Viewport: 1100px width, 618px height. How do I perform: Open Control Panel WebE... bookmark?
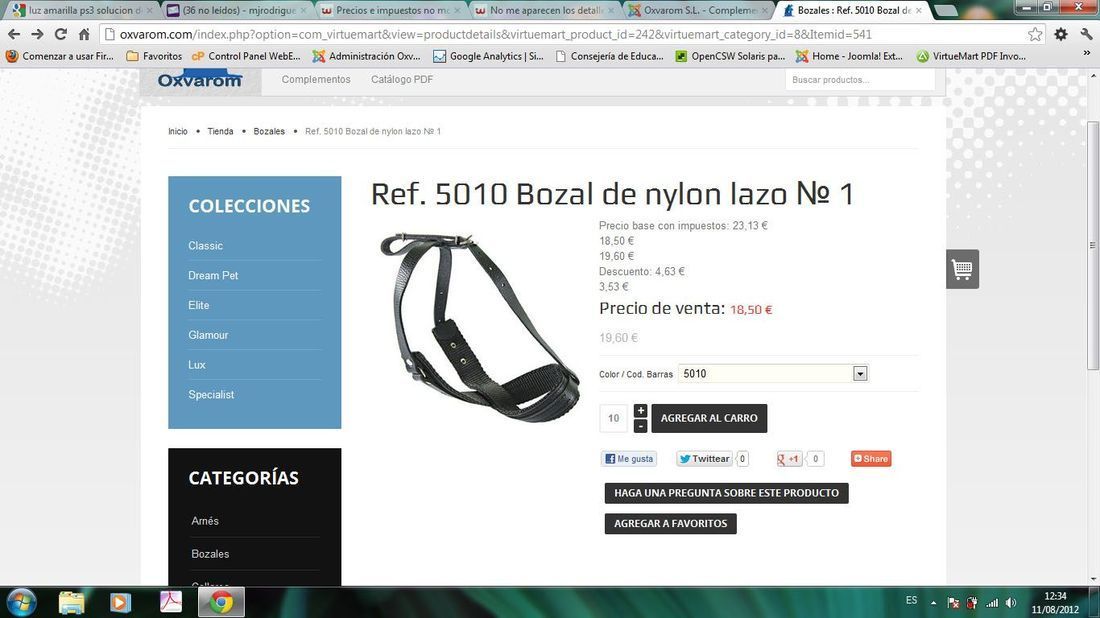pyautogui.click(x=246, y=56)
